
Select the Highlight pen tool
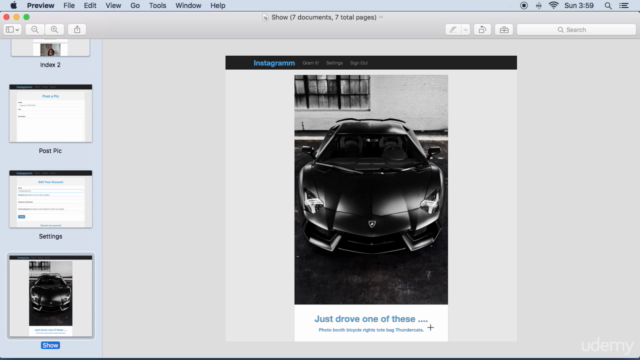point(453,29)
